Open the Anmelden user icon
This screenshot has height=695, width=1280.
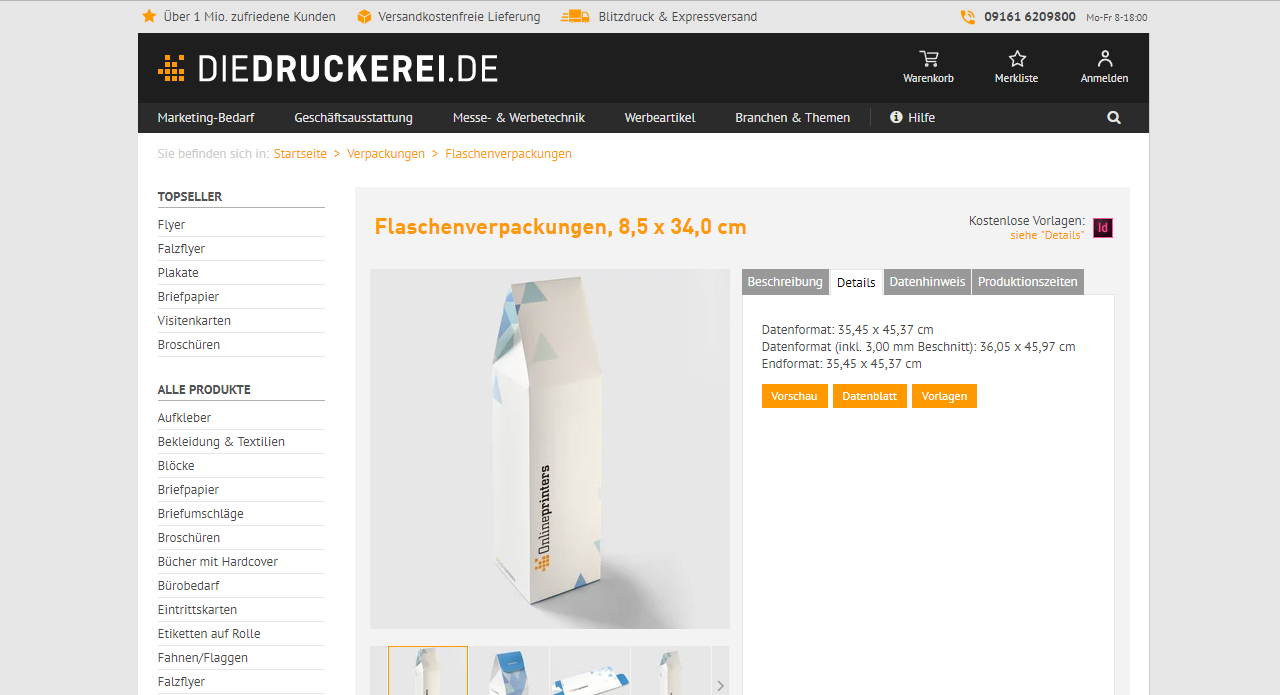coord(1104,59)
